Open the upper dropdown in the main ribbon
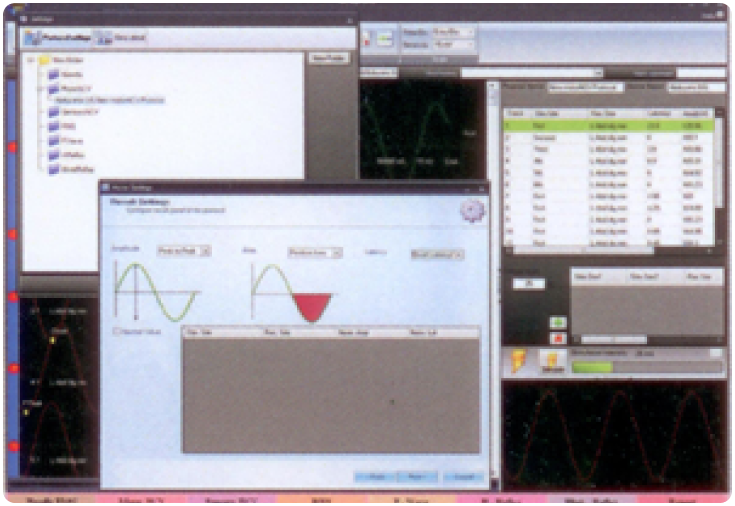 click(x=453, y=32)
